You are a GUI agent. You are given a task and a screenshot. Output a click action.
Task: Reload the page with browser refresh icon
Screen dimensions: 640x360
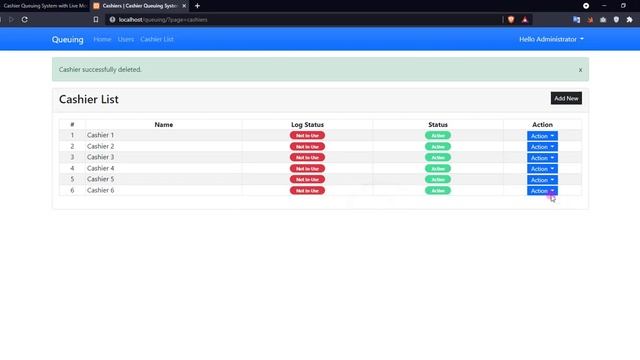click(x=24, y=19)
